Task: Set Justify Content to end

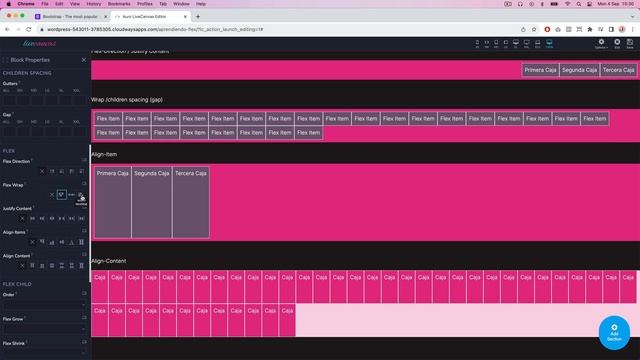Action: click(42, 219)
